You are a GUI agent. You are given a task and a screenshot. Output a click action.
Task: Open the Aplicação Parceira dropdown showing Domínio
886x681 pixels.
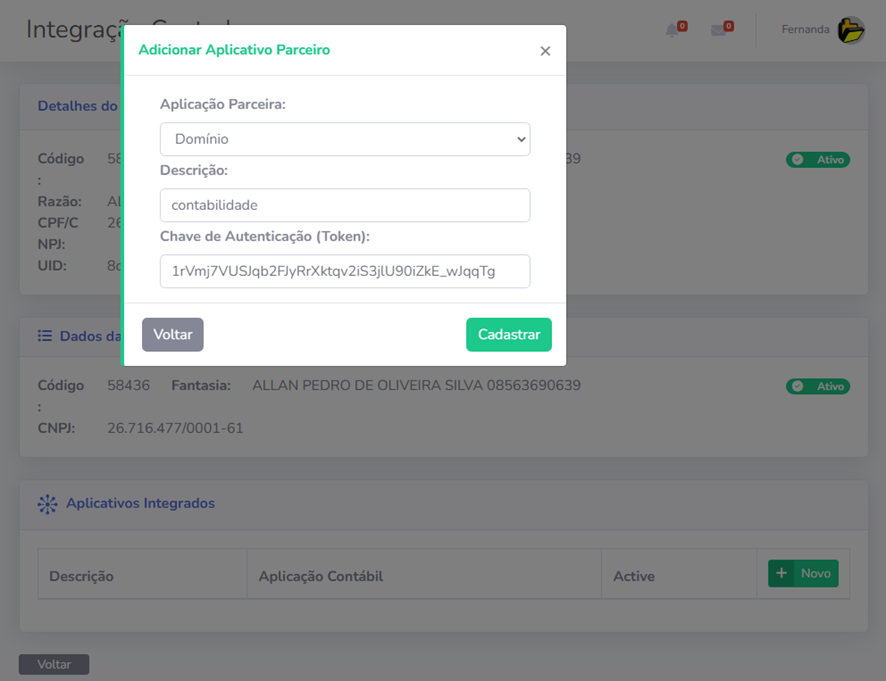pyautogui.click(x=344, y=139)
